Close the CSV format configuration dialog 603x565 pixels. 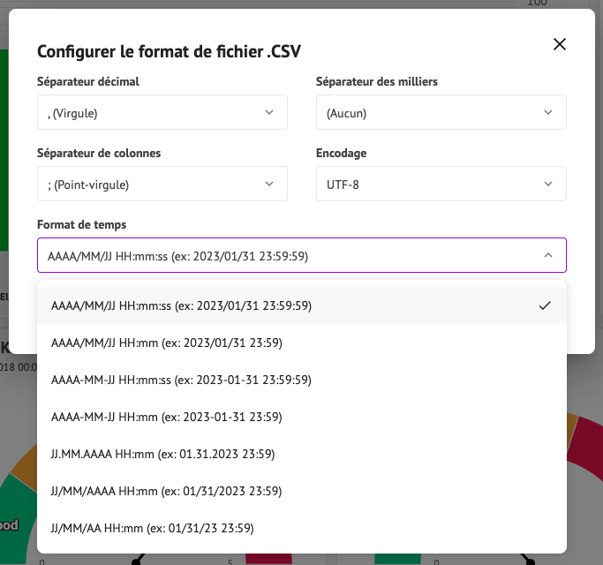coord(559,44)
